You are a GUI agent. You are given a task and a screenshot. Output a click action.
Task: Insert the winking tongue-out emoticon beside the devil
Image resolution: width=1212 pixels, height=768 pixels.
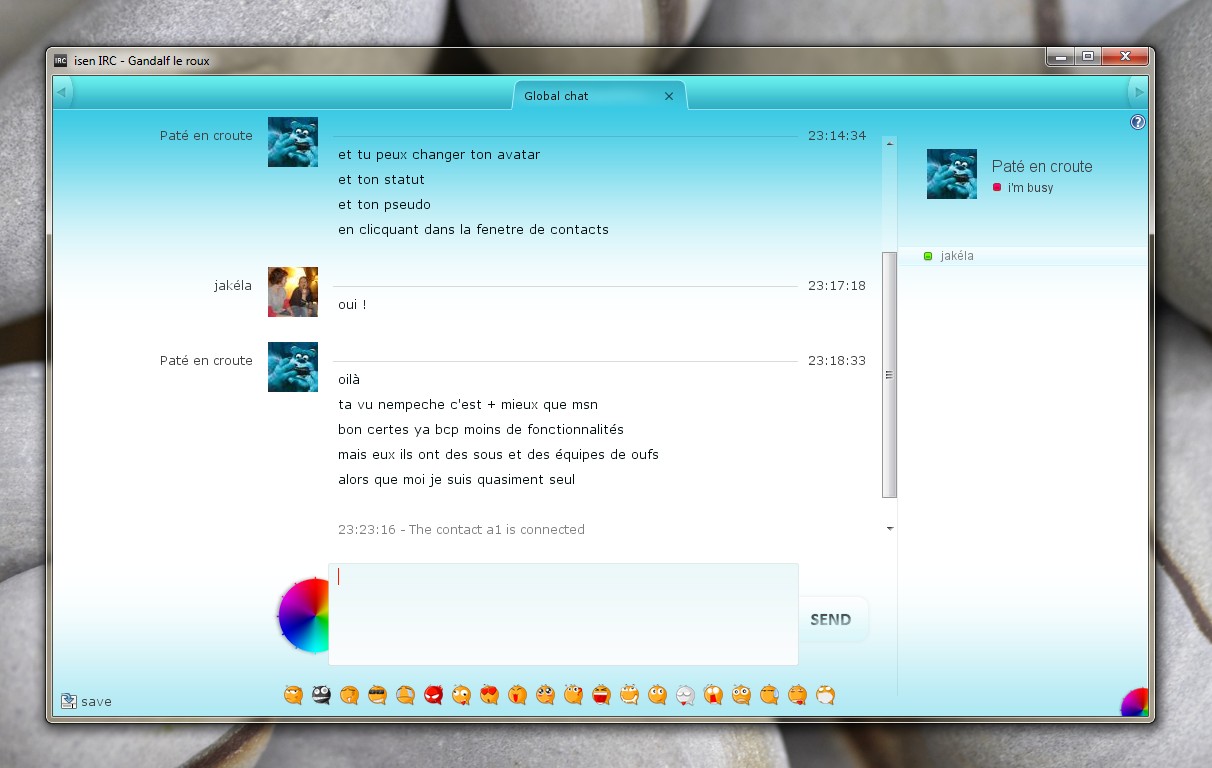pos(461,694)
